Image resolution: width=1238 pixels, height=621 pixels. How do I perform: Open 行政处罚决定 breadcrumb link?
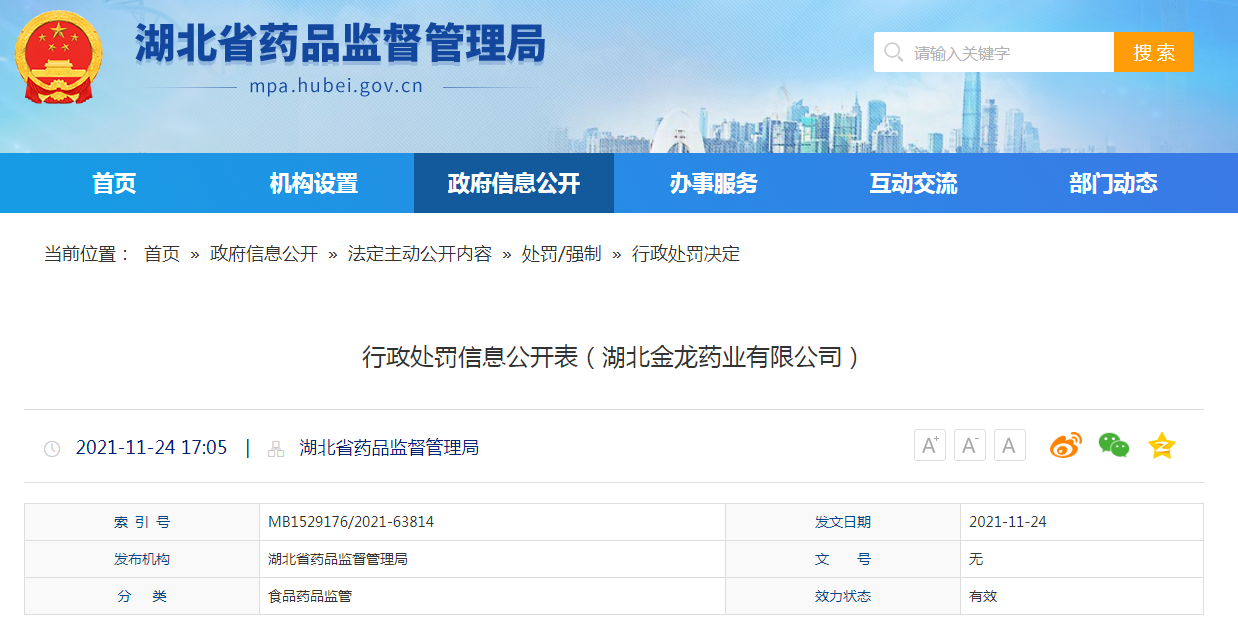click(x=686, y=254)
